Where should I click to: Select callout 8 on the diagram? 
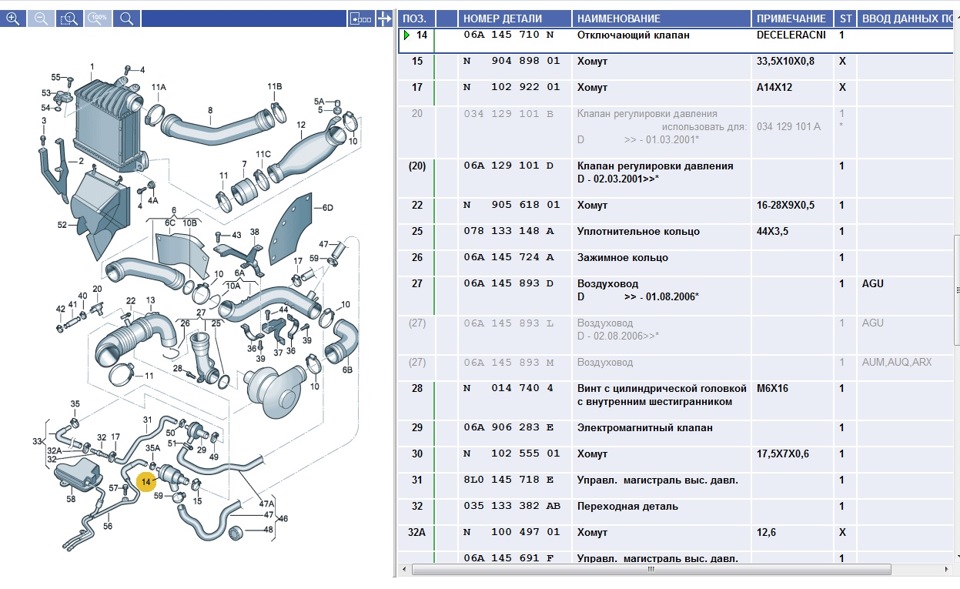point(210,110)
